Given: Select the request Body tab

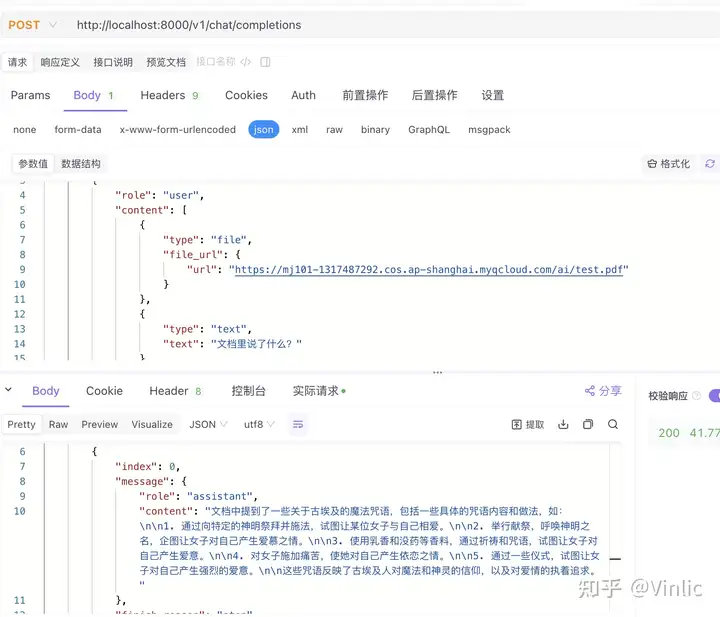Looking at the screenshot, I should point(93,95).
